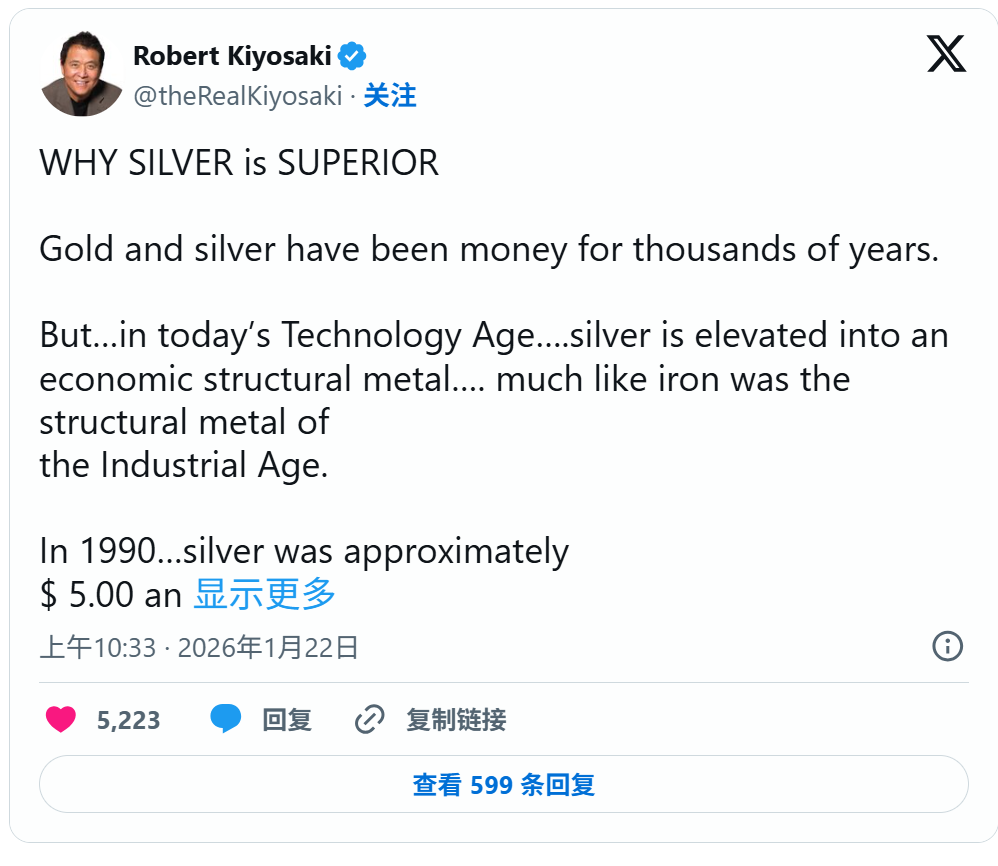Screen dimensions: 998x866
Task: Open the @theRealKiyosaki handle link
Action: pos(237,96)
